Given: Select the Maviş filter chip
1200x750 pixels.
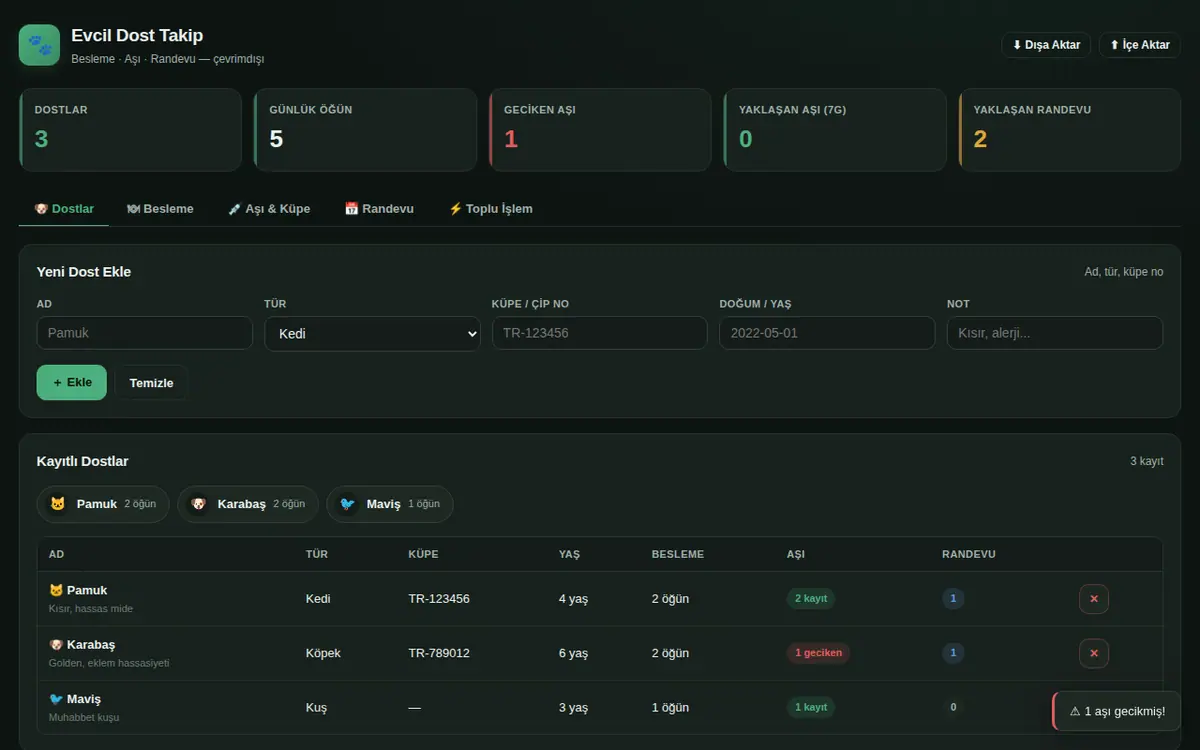Looking at the screenshot, I should (x=390, y=504).
